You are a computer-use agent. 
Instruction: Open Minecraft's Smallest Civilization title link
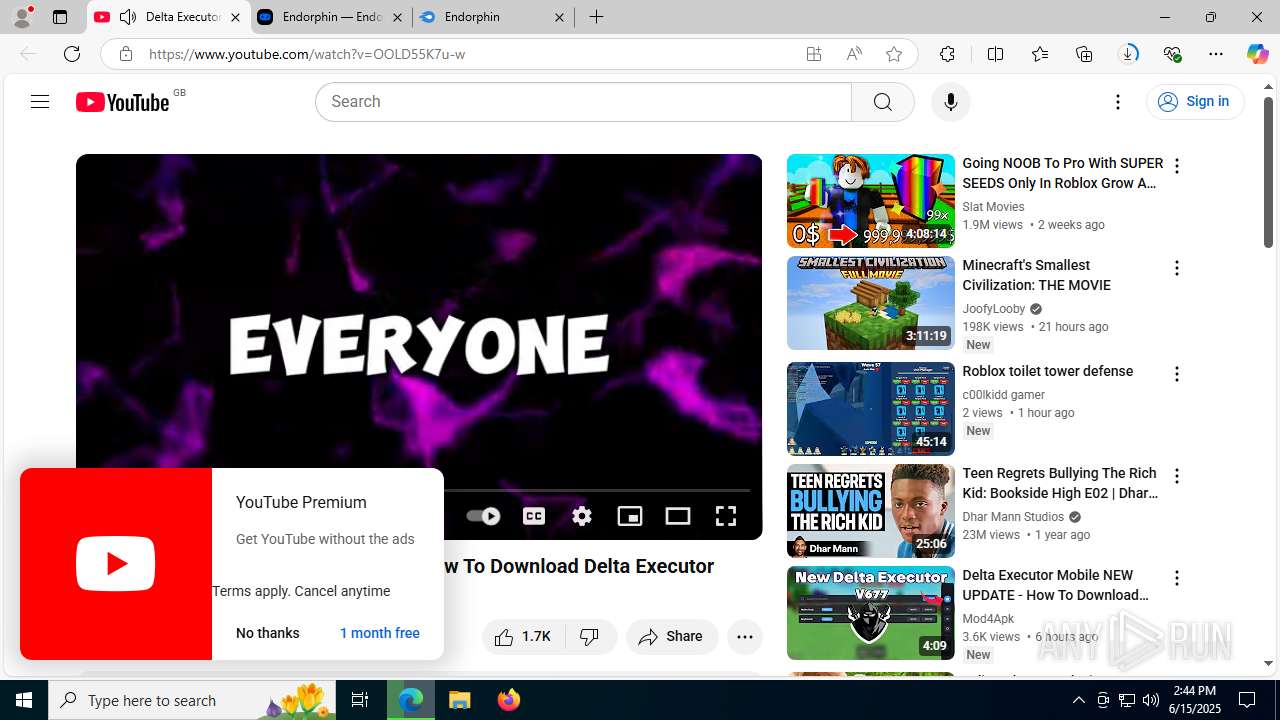pyautogui.click(x=1036, y=275)
